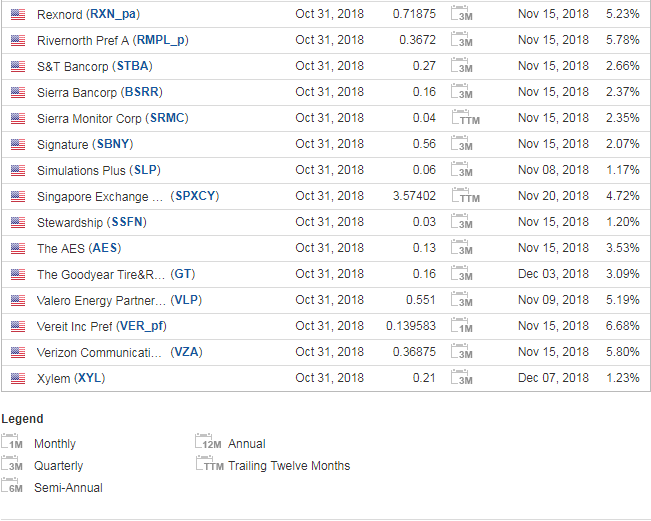Click the 3M quarterly icon in Sierra Bancorp row
Screen dimensions: 651x521
click(462, 91)
